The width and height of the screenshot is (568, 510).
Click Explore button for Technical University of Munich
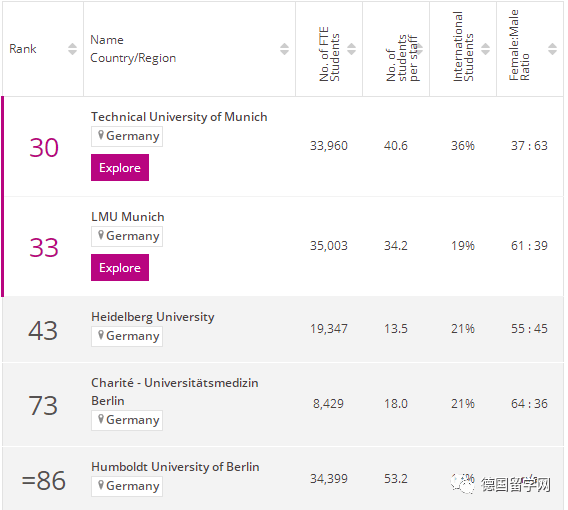[120, 167]
